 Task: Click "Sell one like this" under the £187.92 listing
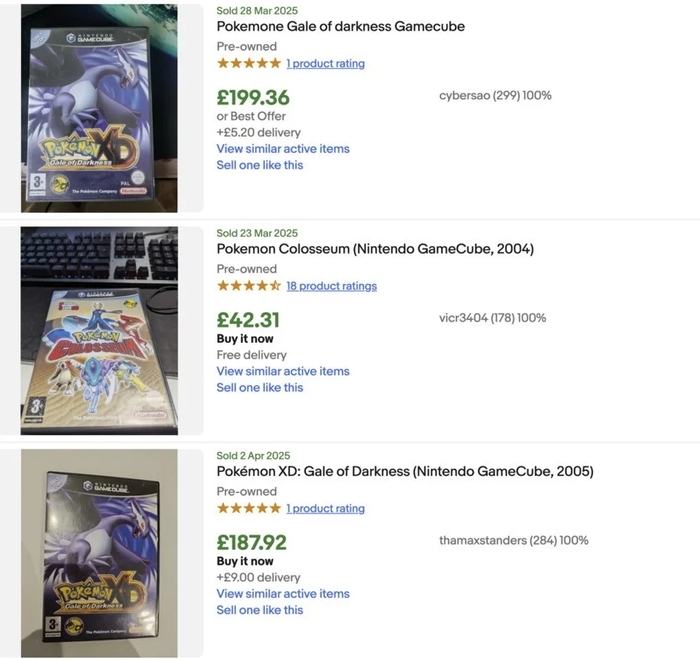click(260, 610)
